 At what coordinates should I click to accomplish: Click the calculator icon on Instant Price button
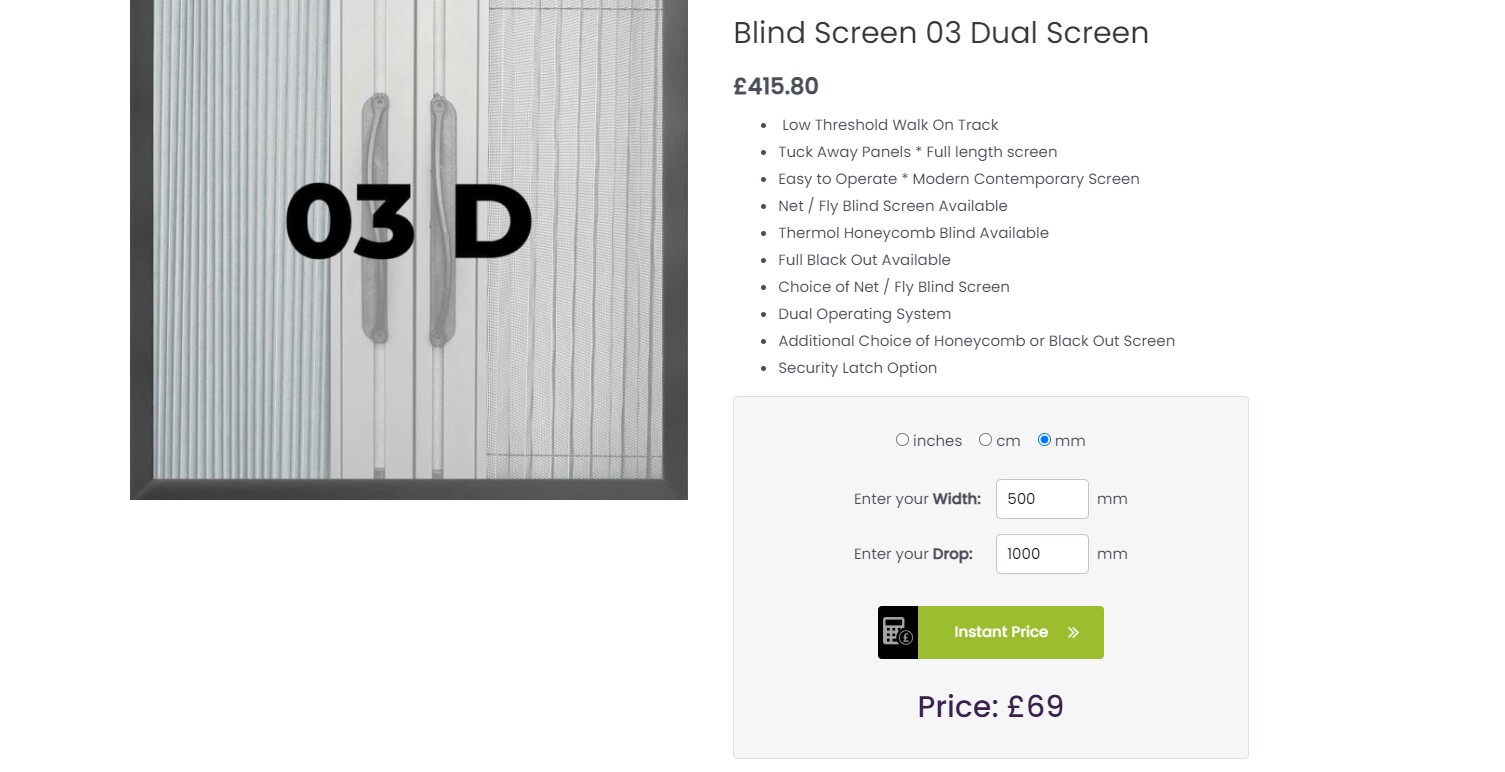pyautogui.click(x=897, y=632)
